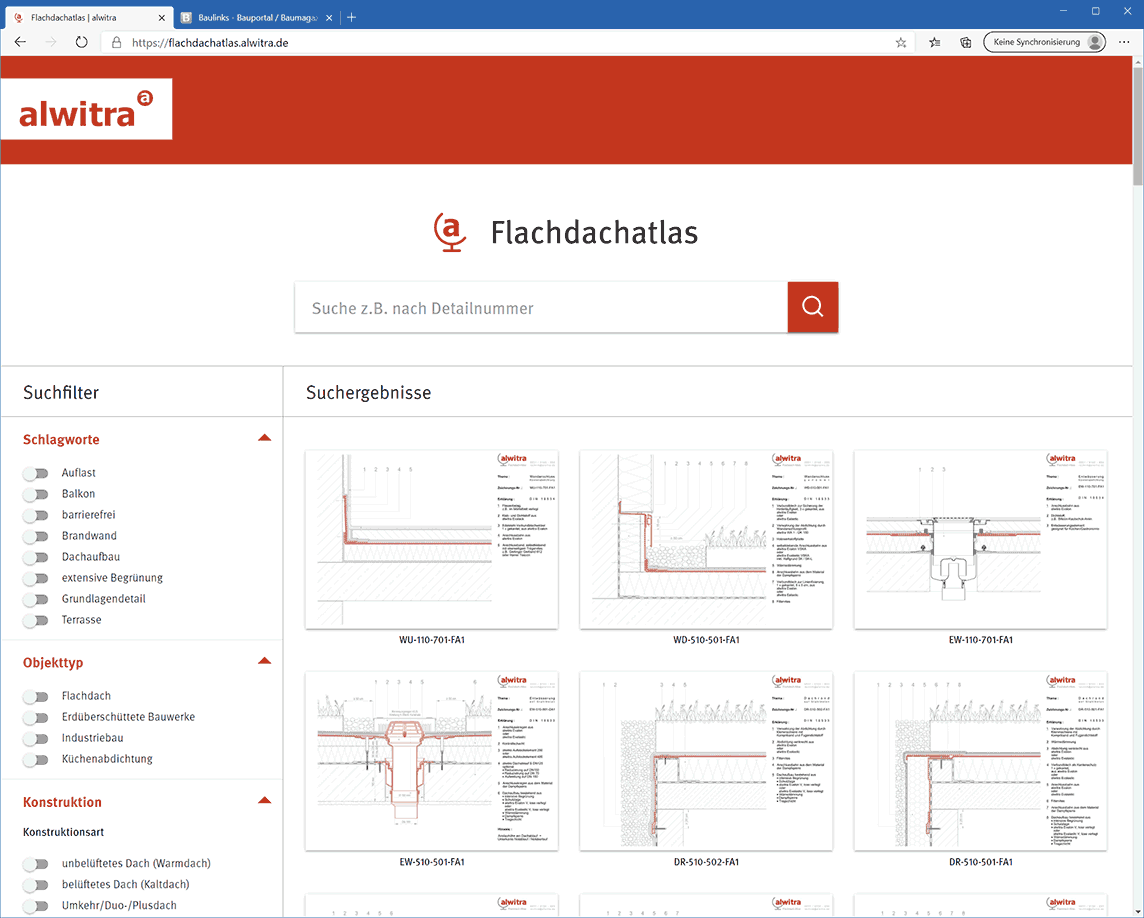Enable the Küchenabdichtung toggle
The width and height of the screenshot is (1144, 918).
[x=35, y=760]
